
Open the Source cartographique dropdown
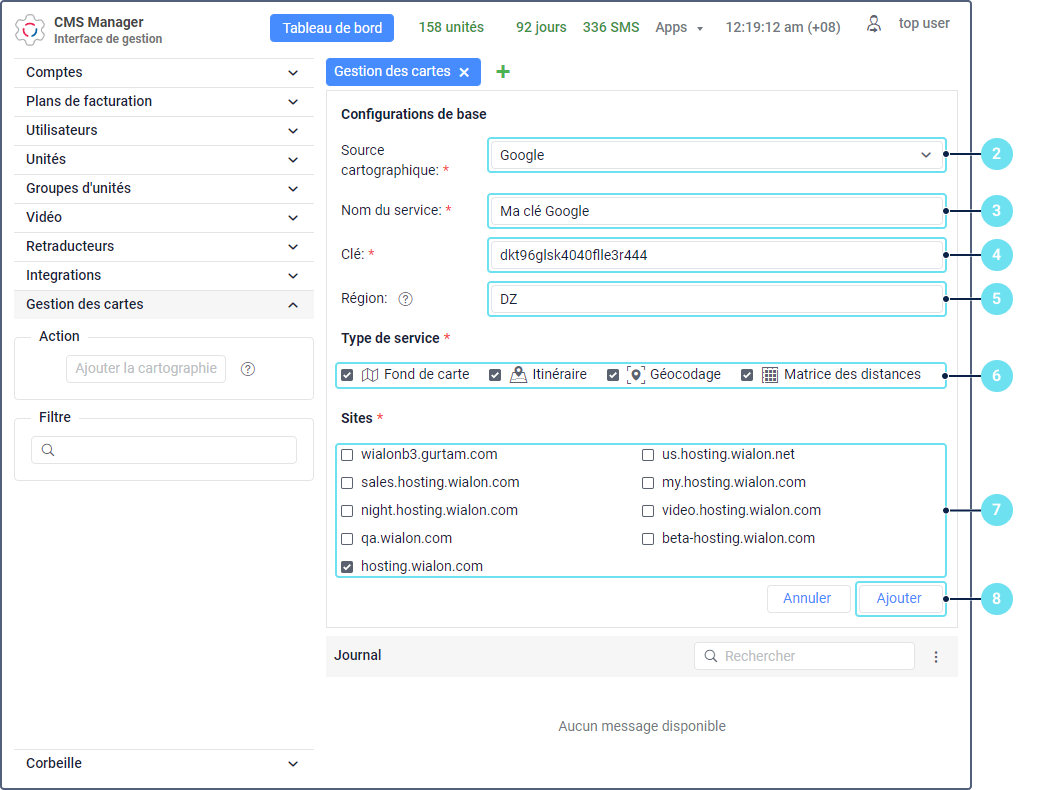coord(717,155)
